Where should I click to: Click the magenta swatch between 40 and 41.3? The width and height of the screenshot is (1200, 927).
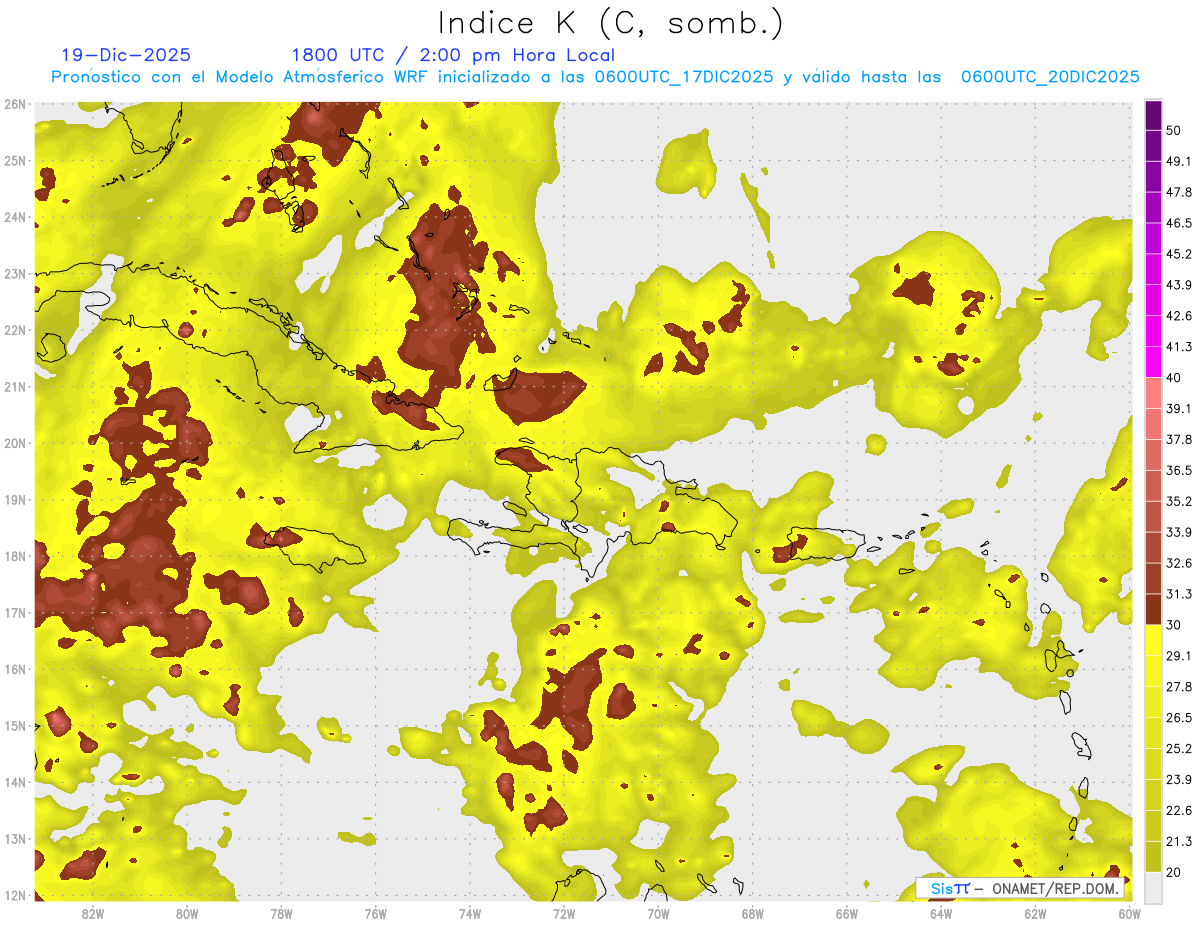click(x=1153, y=362)
